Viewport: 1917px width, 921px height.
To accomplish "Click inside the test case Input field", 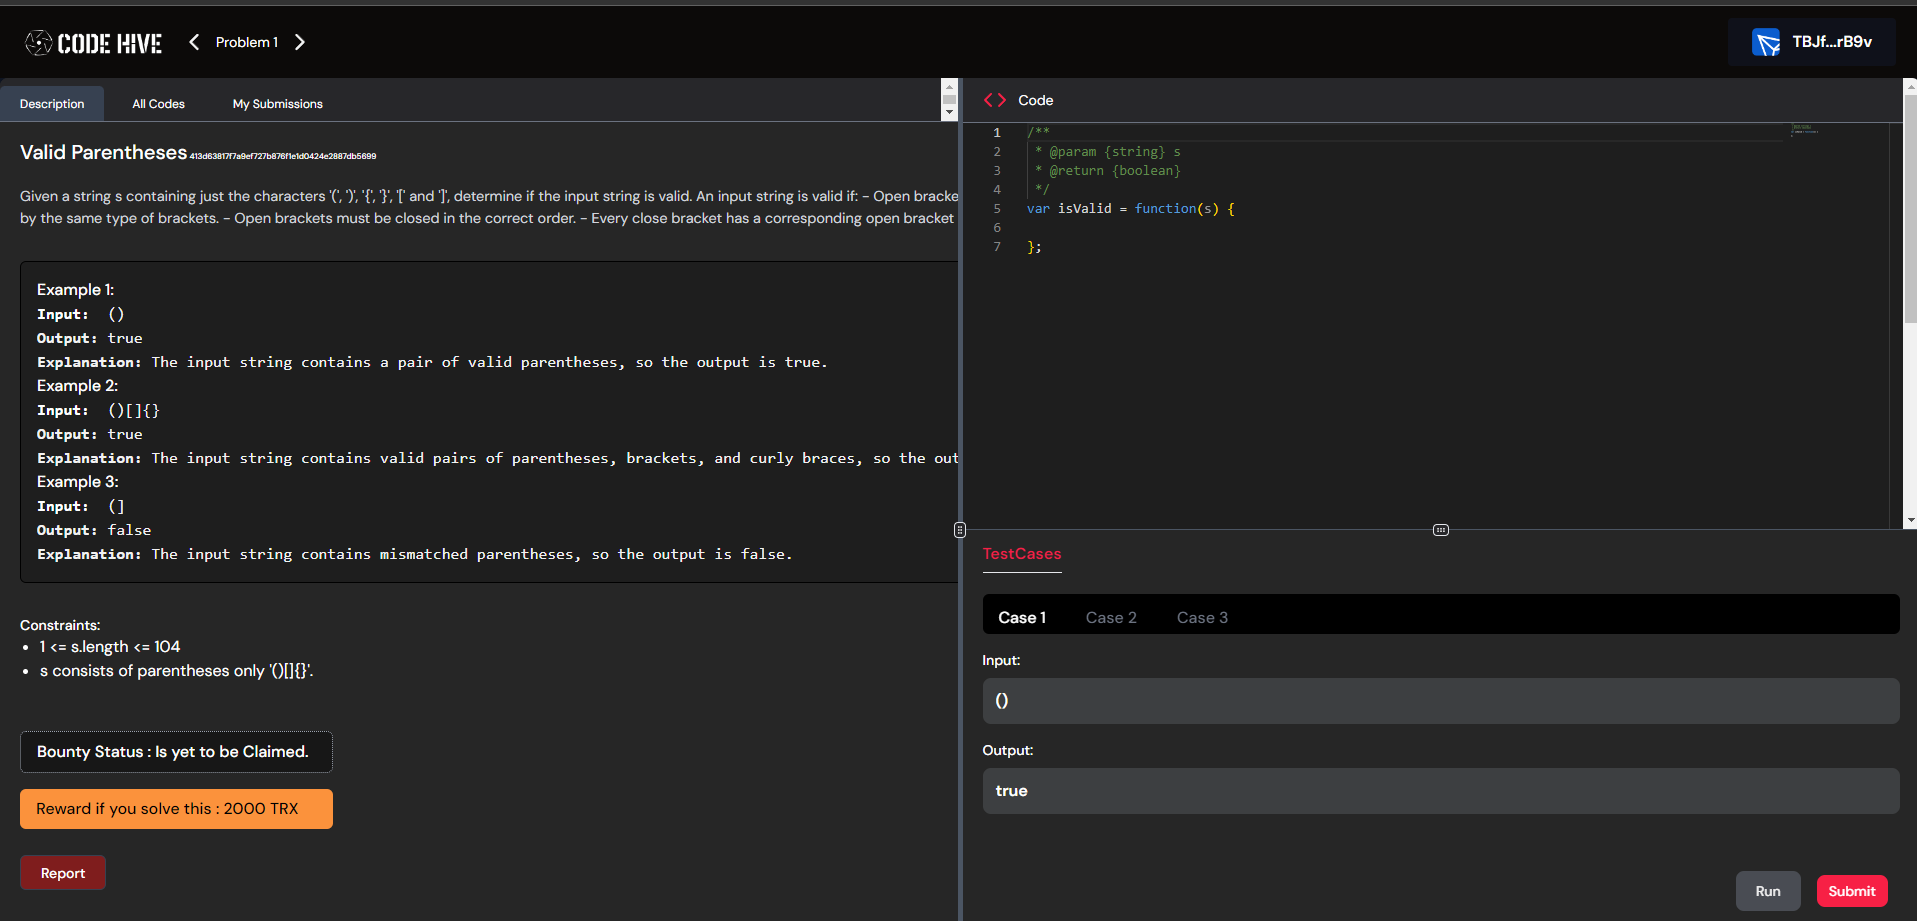I will click(1440, 700).
